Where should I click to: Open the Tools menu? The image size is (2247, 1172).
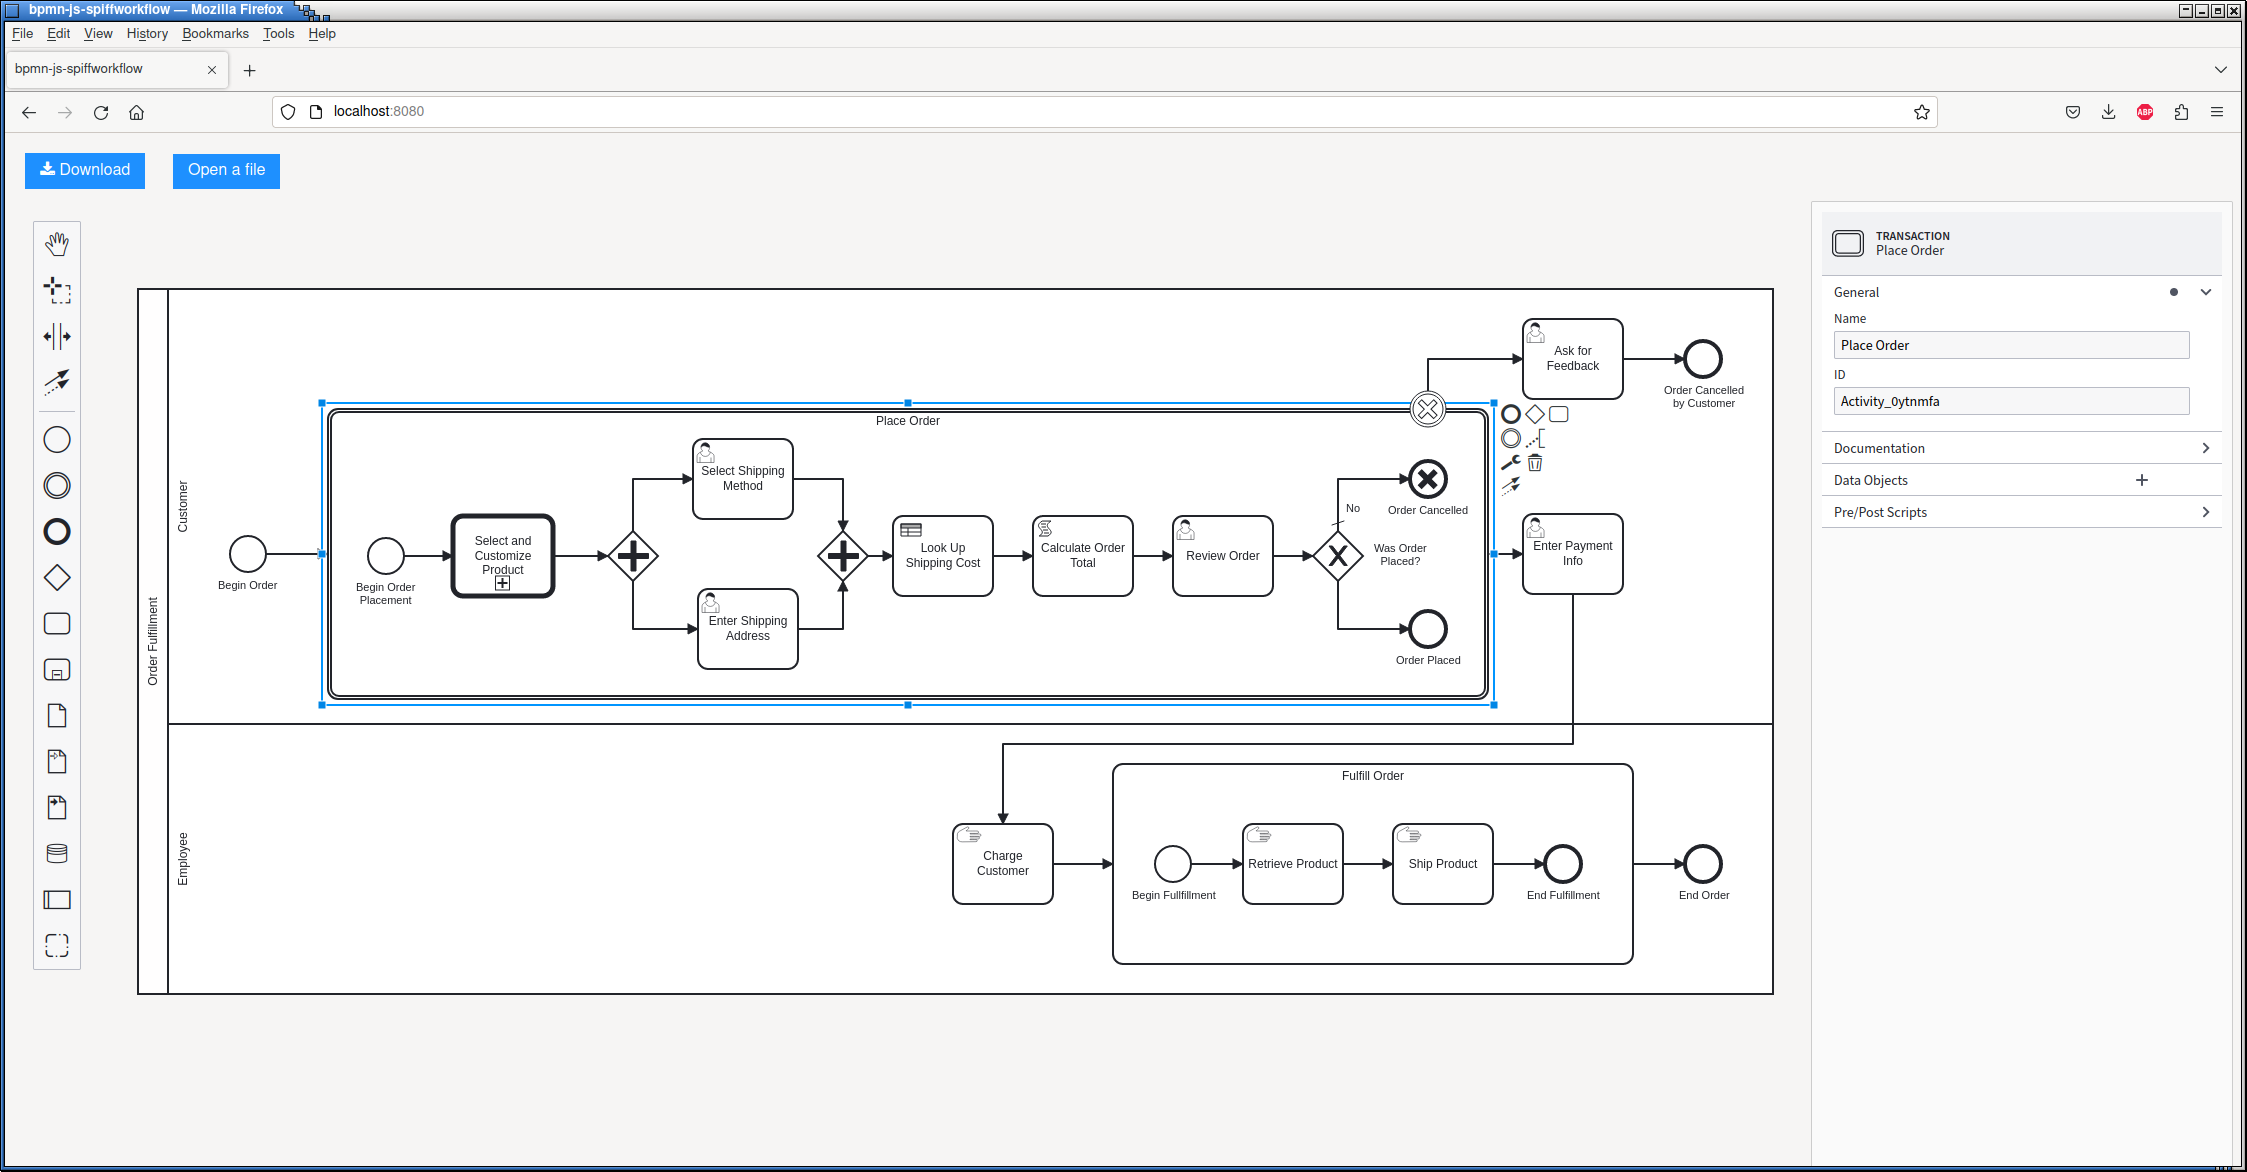pyautogui.click(x=278, y=33)
